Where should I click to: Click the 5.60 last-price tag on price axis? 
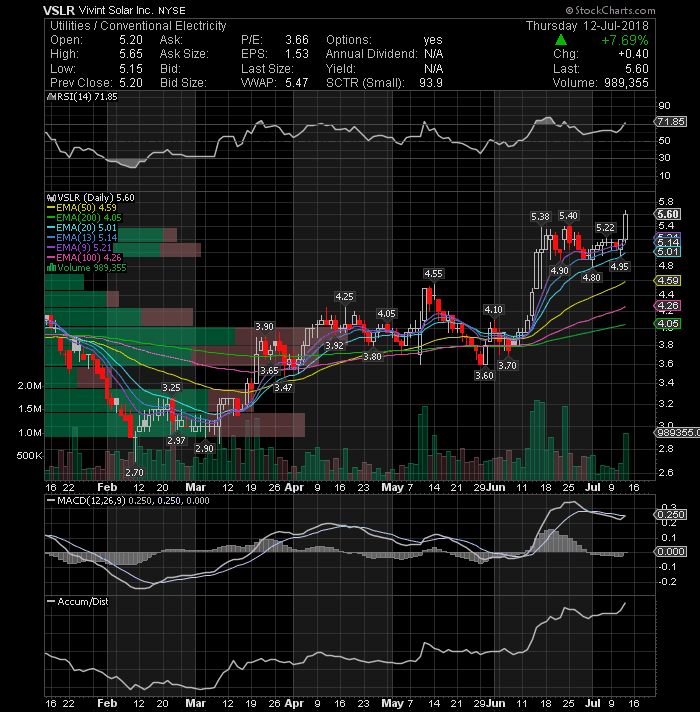tap(668, 214)
